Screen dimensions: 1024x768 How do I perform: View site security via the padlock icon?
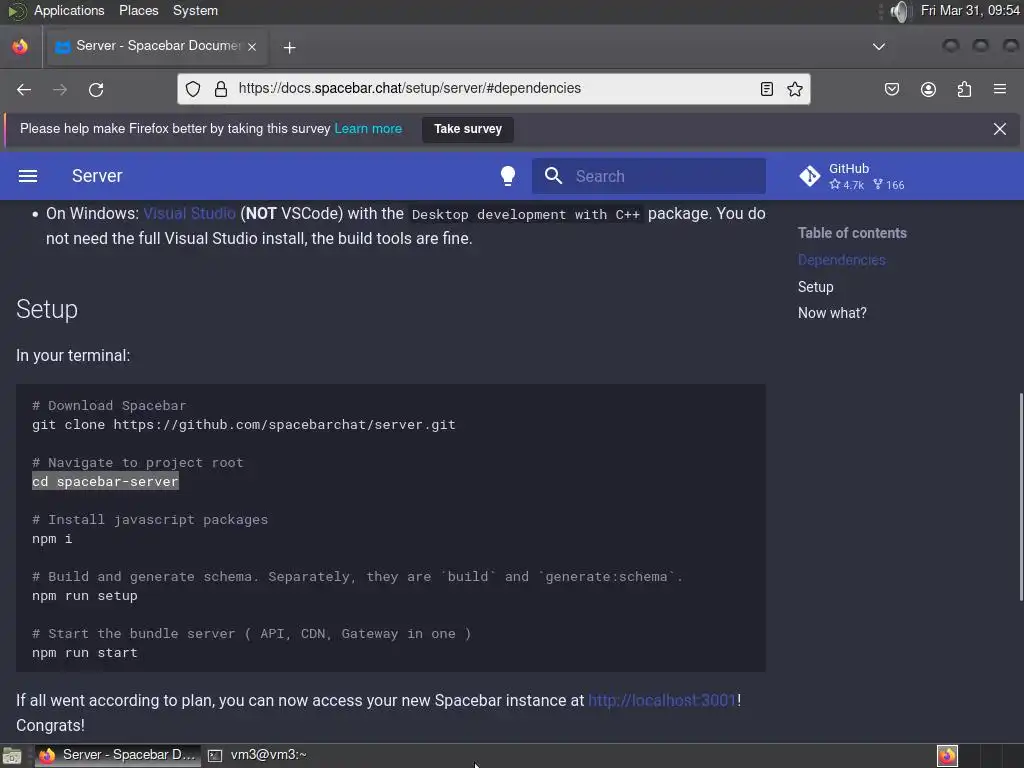[221, 89]
